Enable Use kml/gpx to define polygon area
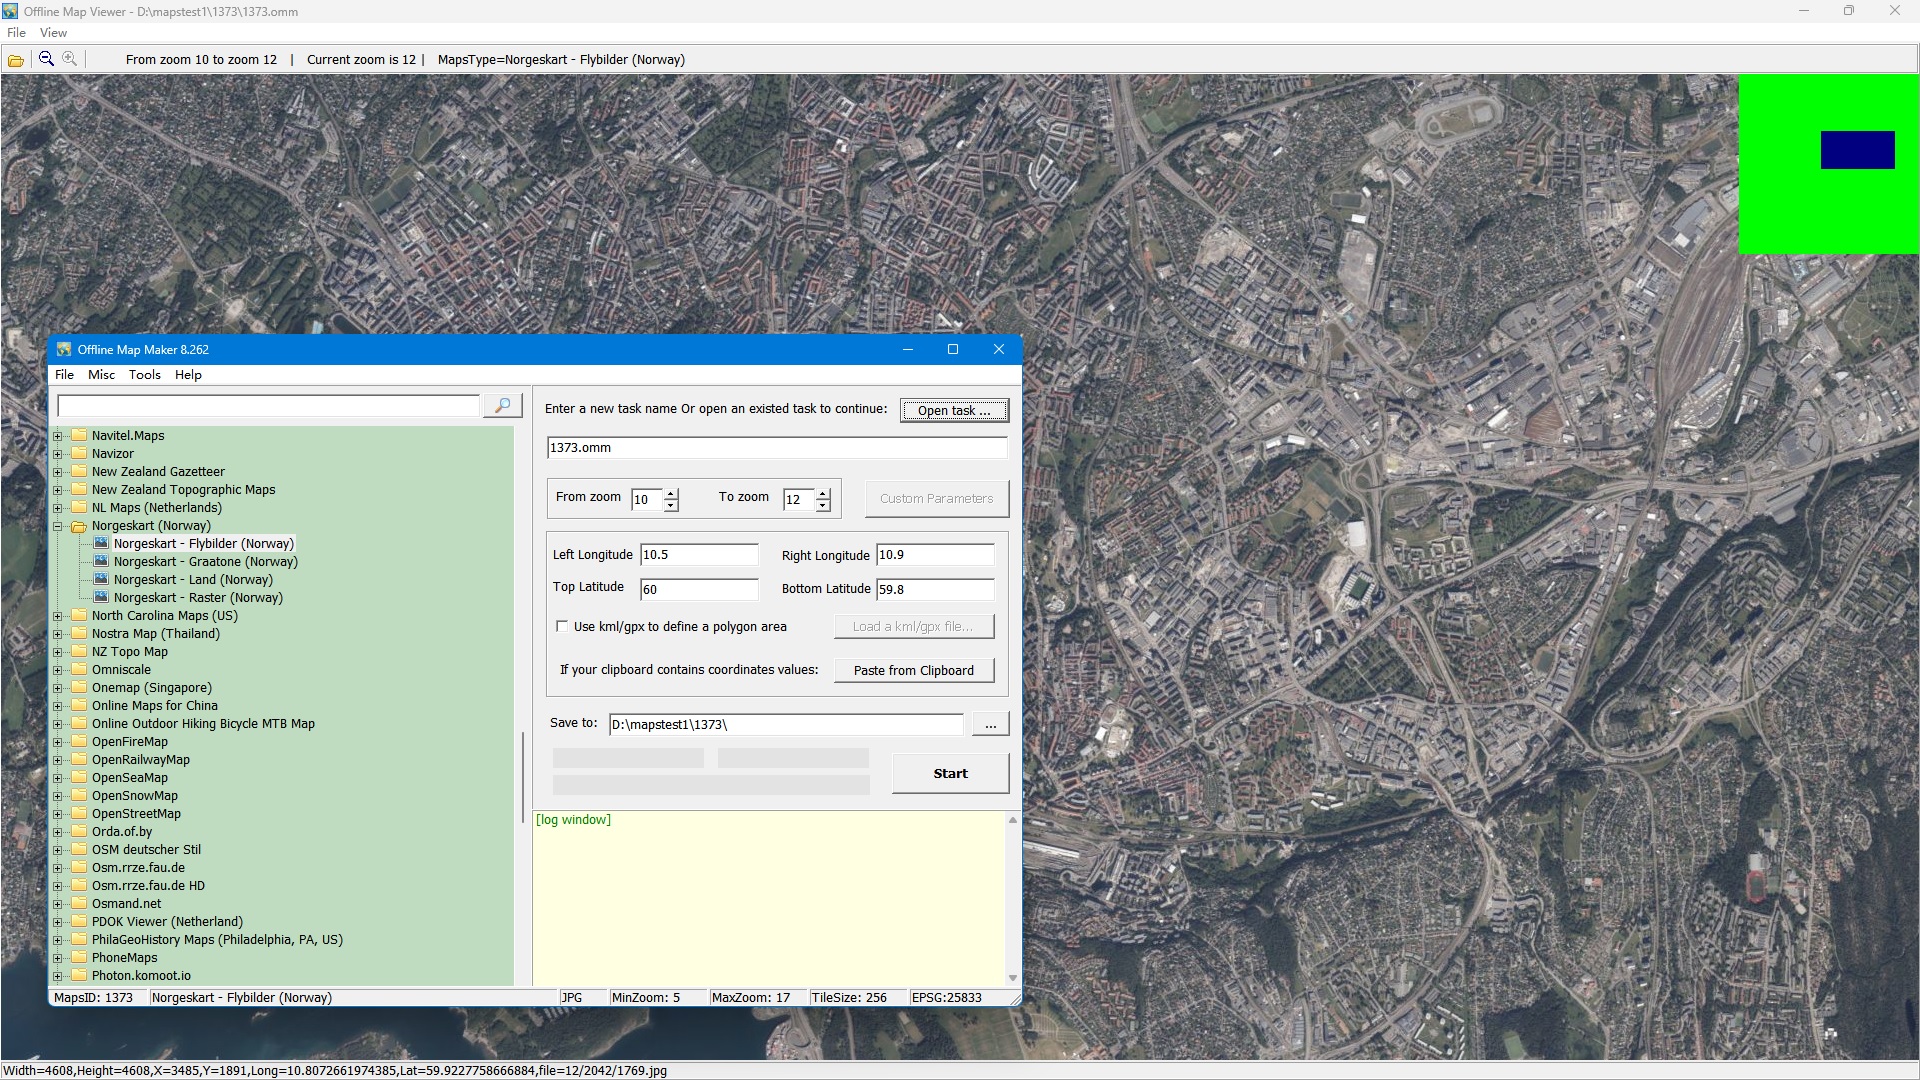Screen dimensions: 1920x1080 coord(562,626)
